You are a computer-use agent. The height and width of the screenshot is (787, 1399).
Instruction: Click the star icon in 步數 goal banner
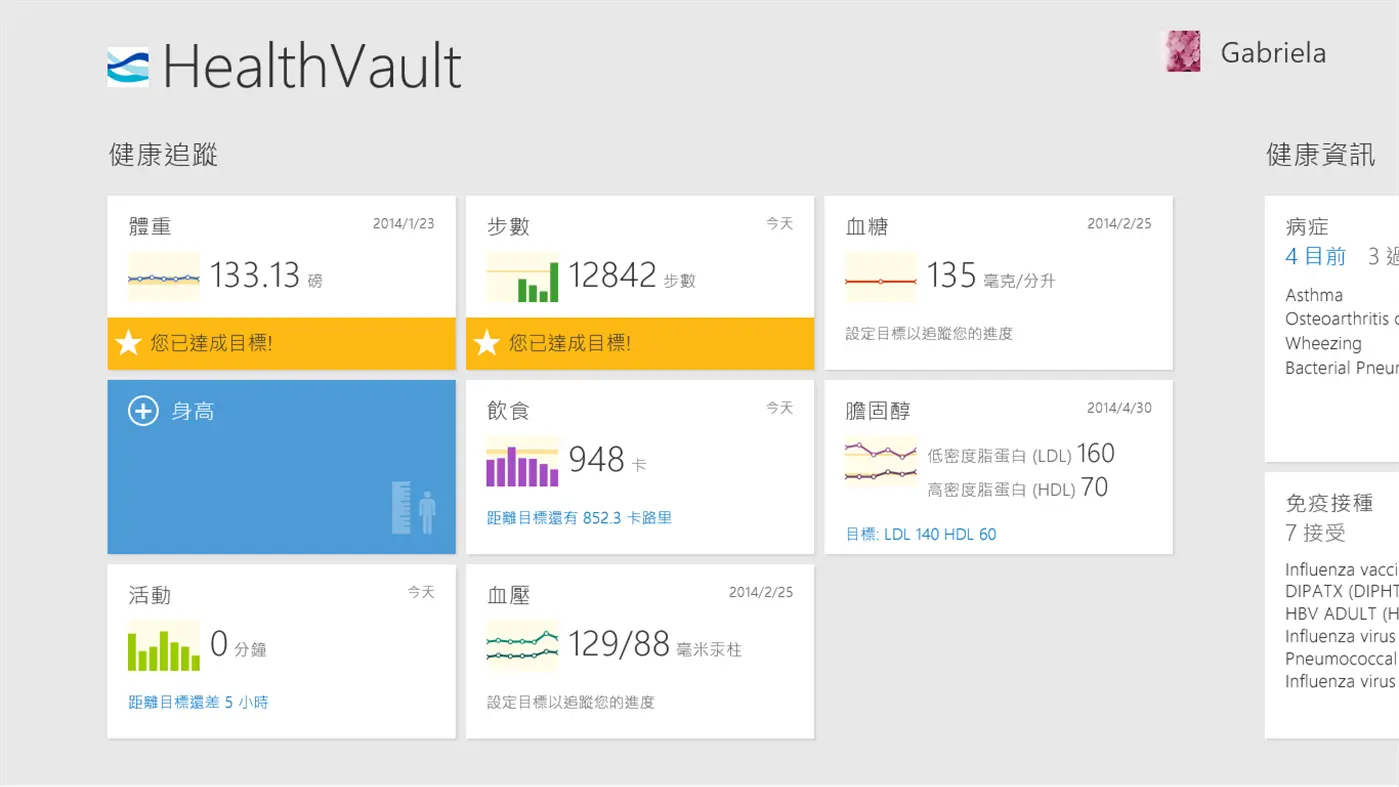487,343
